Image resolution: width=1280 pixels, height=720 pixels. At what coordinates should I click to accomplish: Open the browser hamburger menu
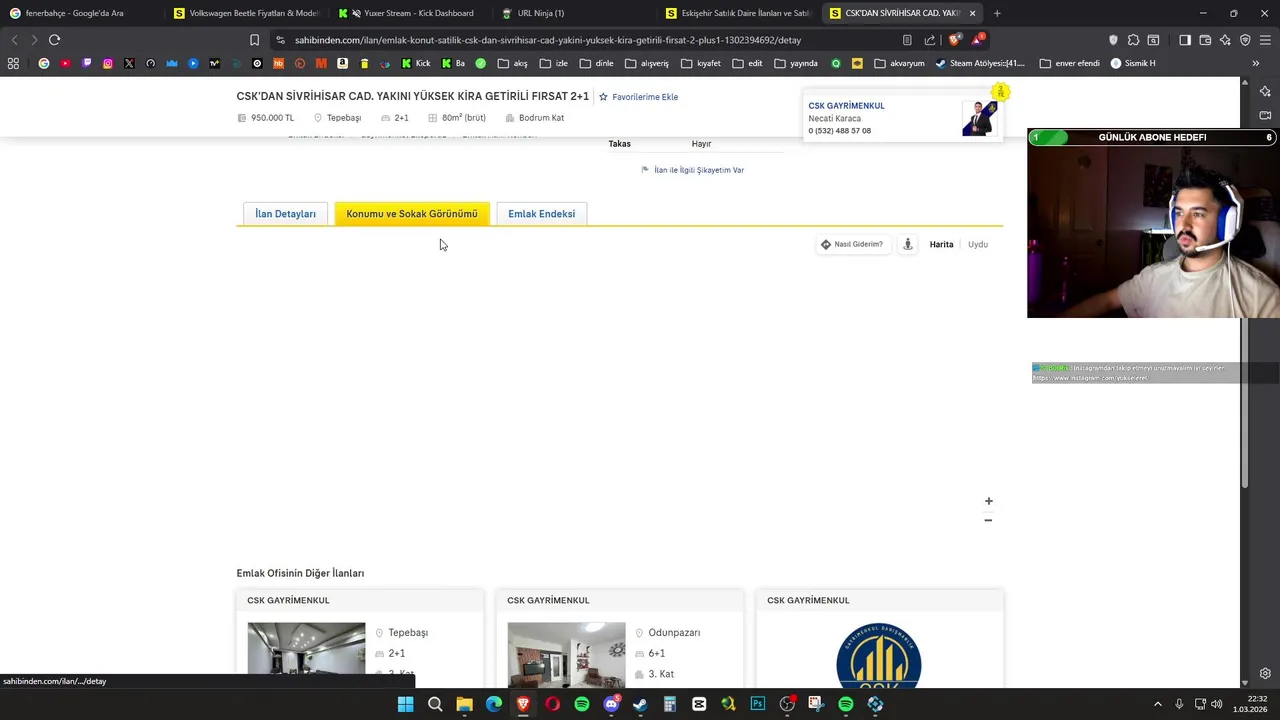click(1265, 40)
